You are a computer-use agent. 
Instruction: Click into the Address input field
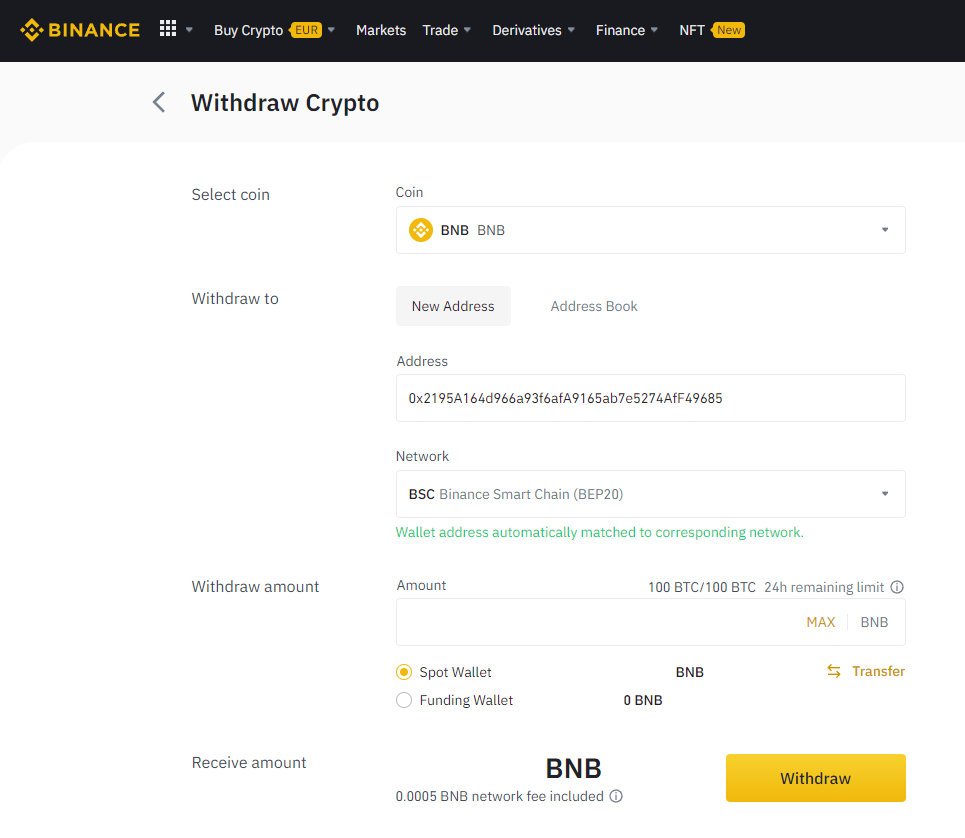[x=651, y=398]
